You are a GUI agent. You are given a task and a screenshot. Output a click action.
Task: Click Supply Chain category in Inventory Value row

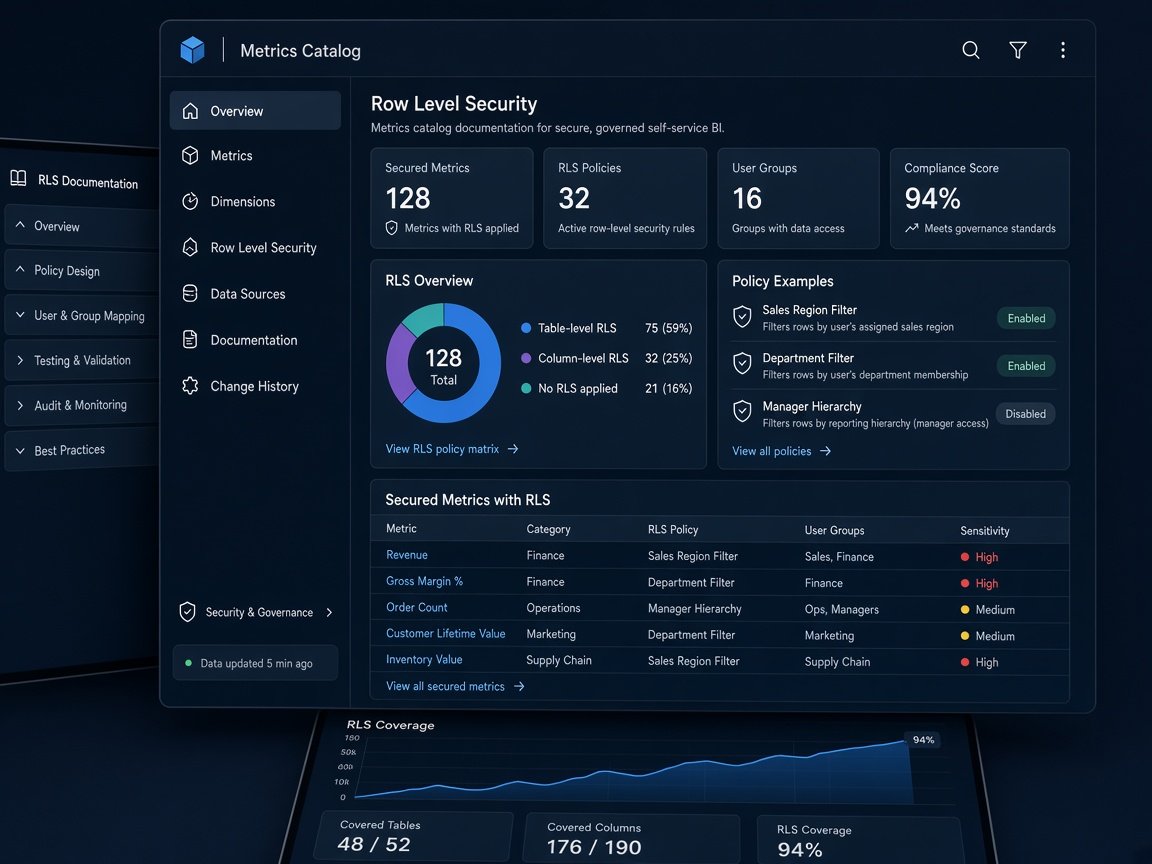(559, 660)
